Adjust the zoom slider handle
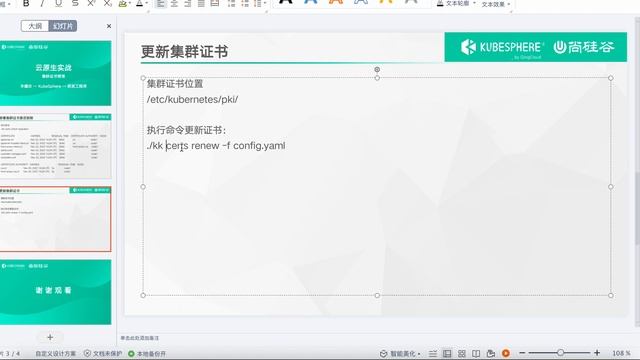 (560, 353)
